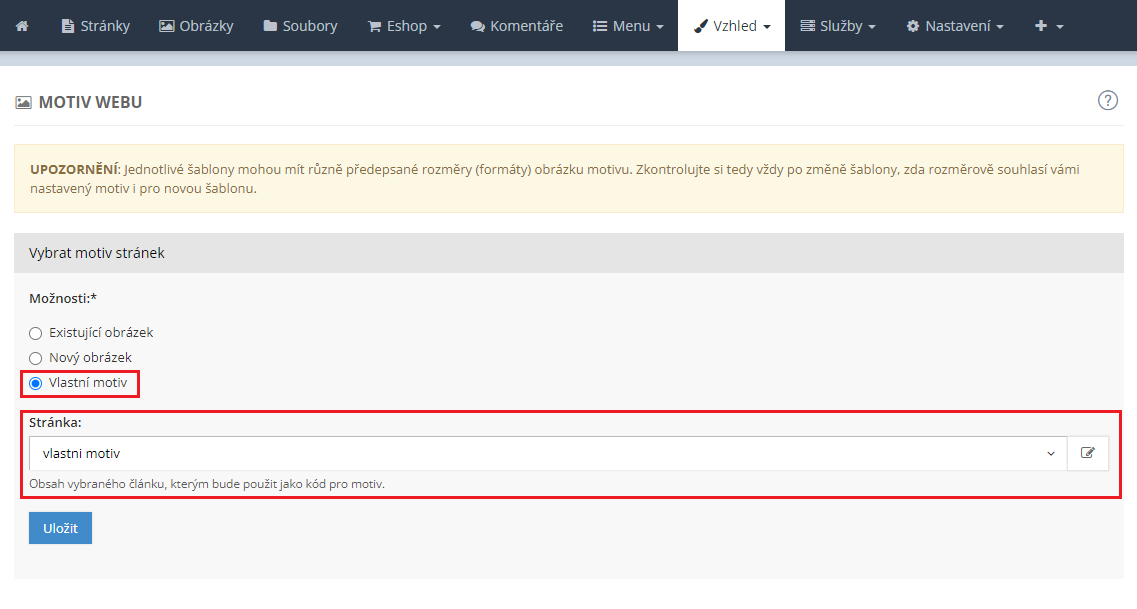
Task: Click the Uložit button
Action: pyautogui.click(x=60, y=528)
